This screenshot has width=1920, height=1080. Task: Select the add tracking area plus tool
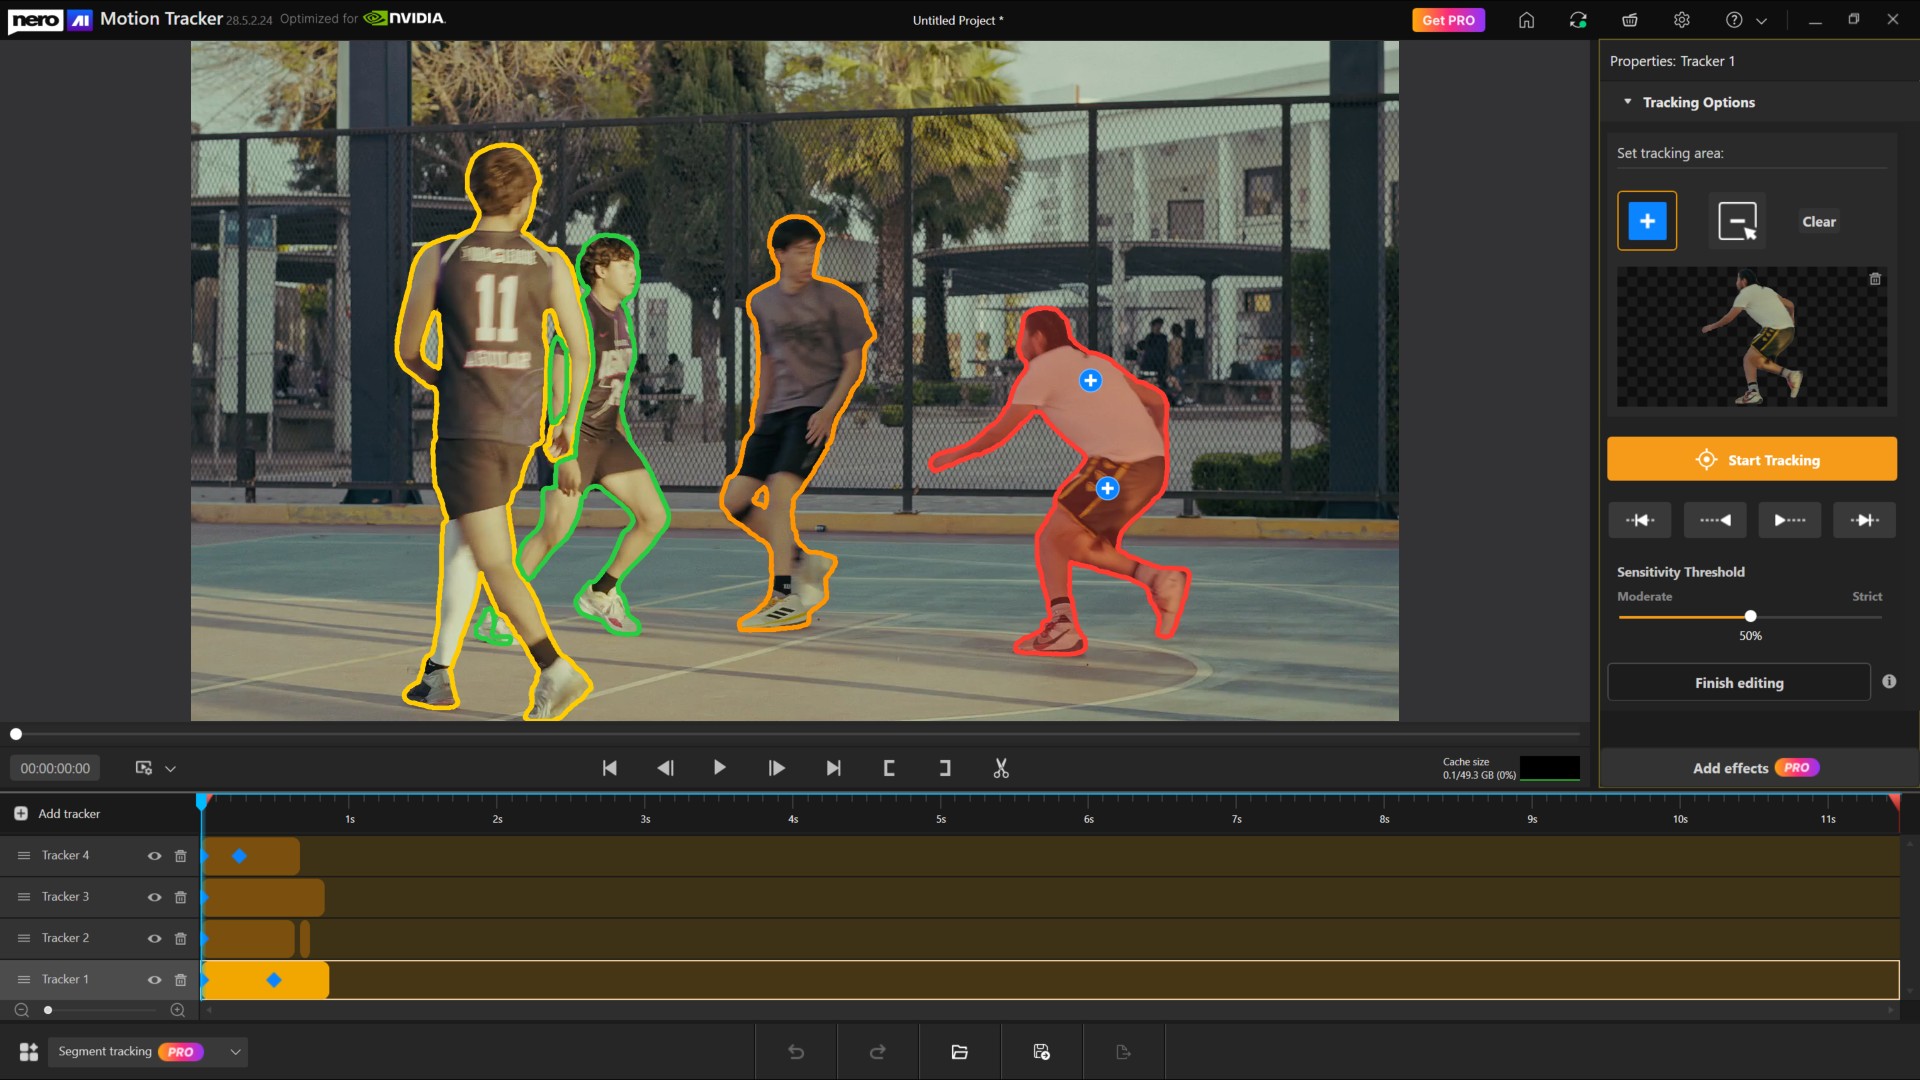pyautogui.click(x=1647, y=221)
